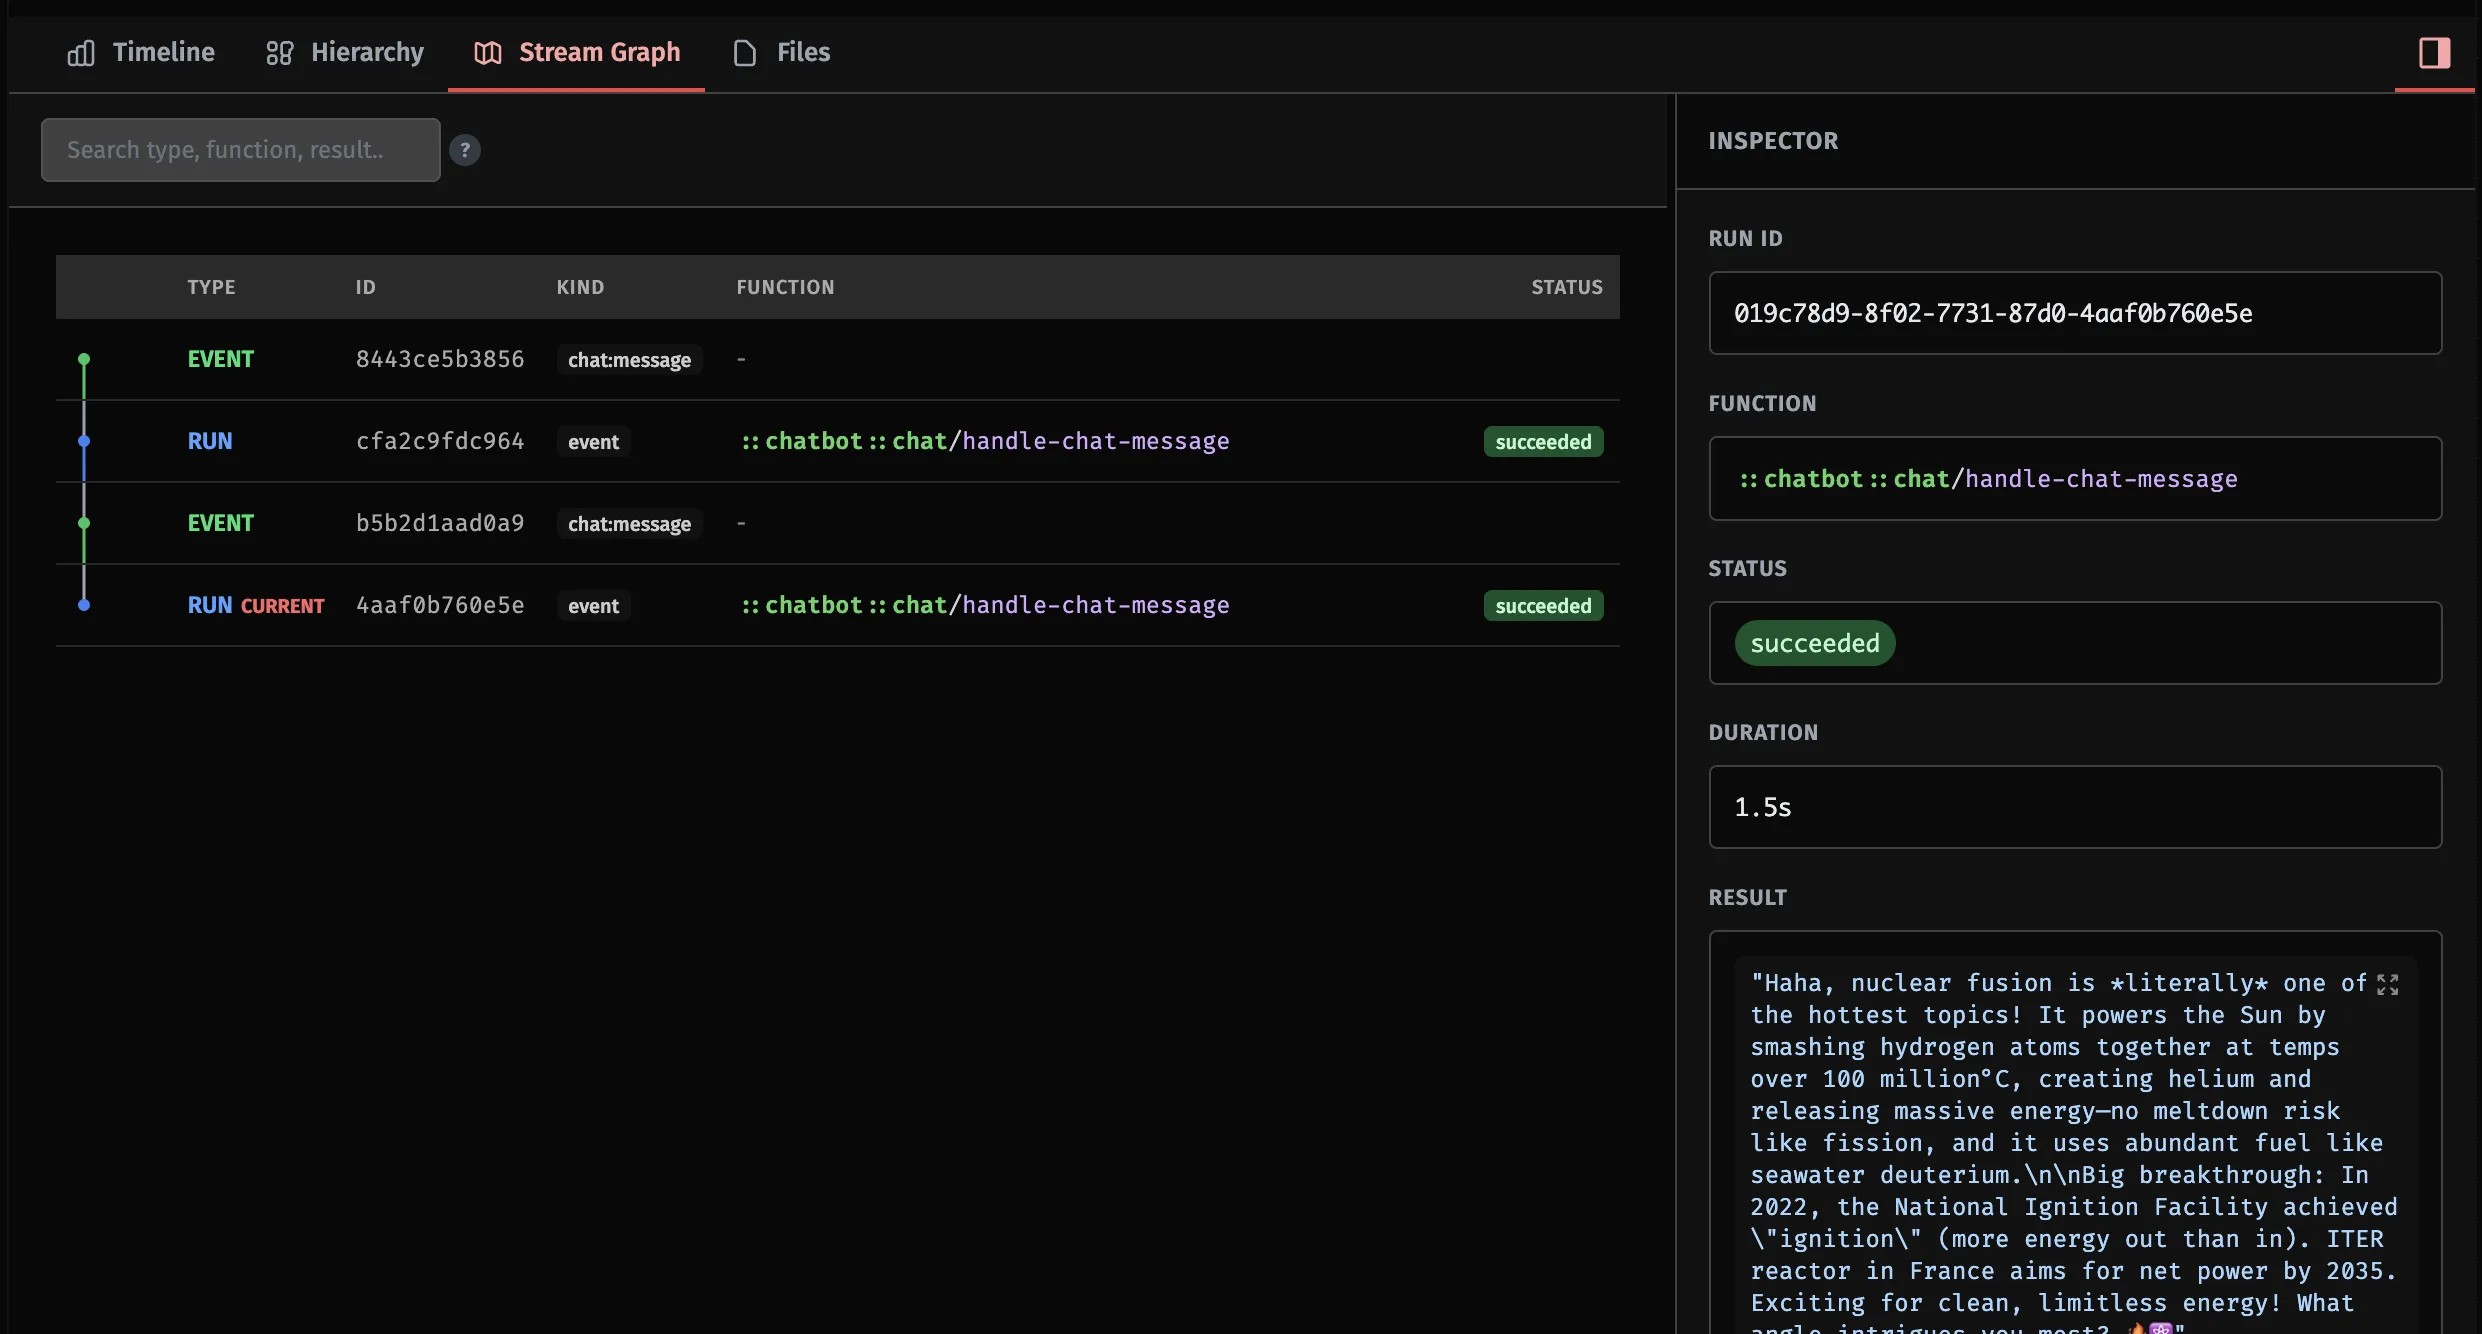Open handle-chat-message link in current run row
Viewport: 2482px width, 1334px height.
(x=1095, y=605)
